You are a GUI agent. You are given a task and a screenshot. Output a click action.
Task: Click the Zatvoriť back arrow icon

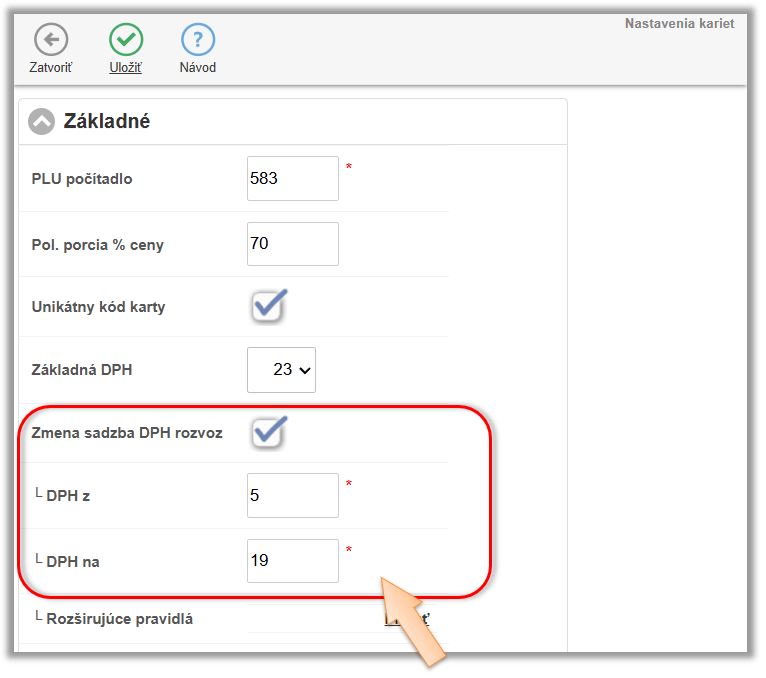[x=51, y=40]
